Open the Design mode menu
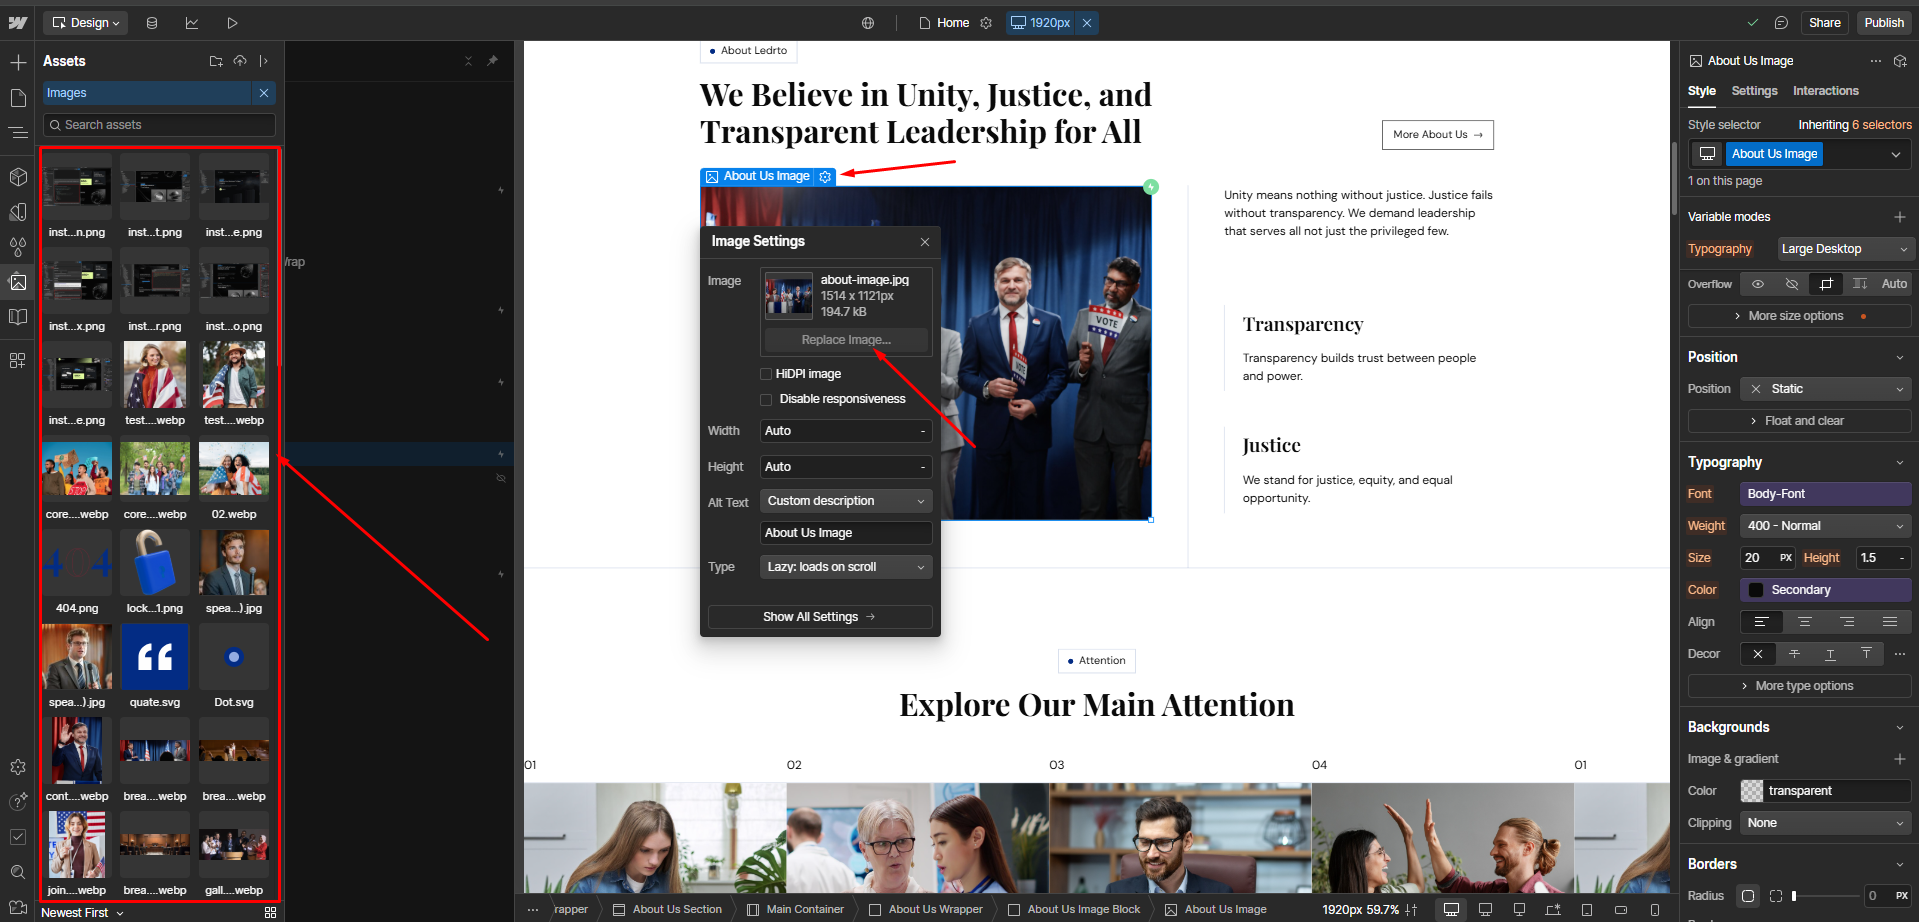 pos(85,23)
